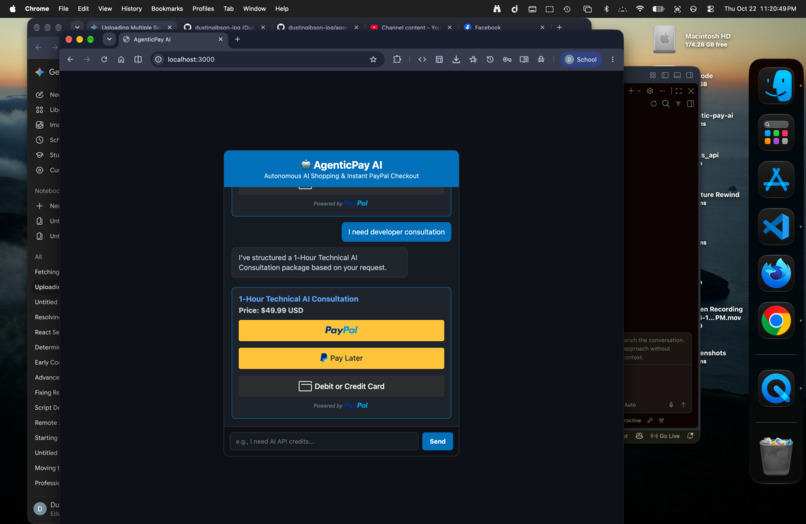Open Finder from the dock
This screenshot has height=524, width=806.
click(x=776, y=86)
